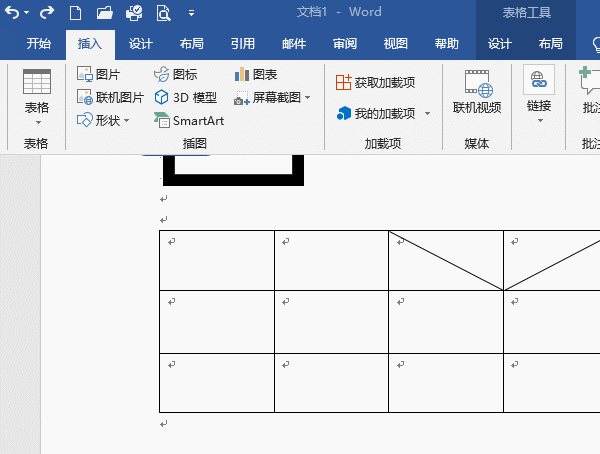Viewport: 600px width, 454px height.
Task: Click 获取加载项 to get add-ins
Action: pos(375,82)
